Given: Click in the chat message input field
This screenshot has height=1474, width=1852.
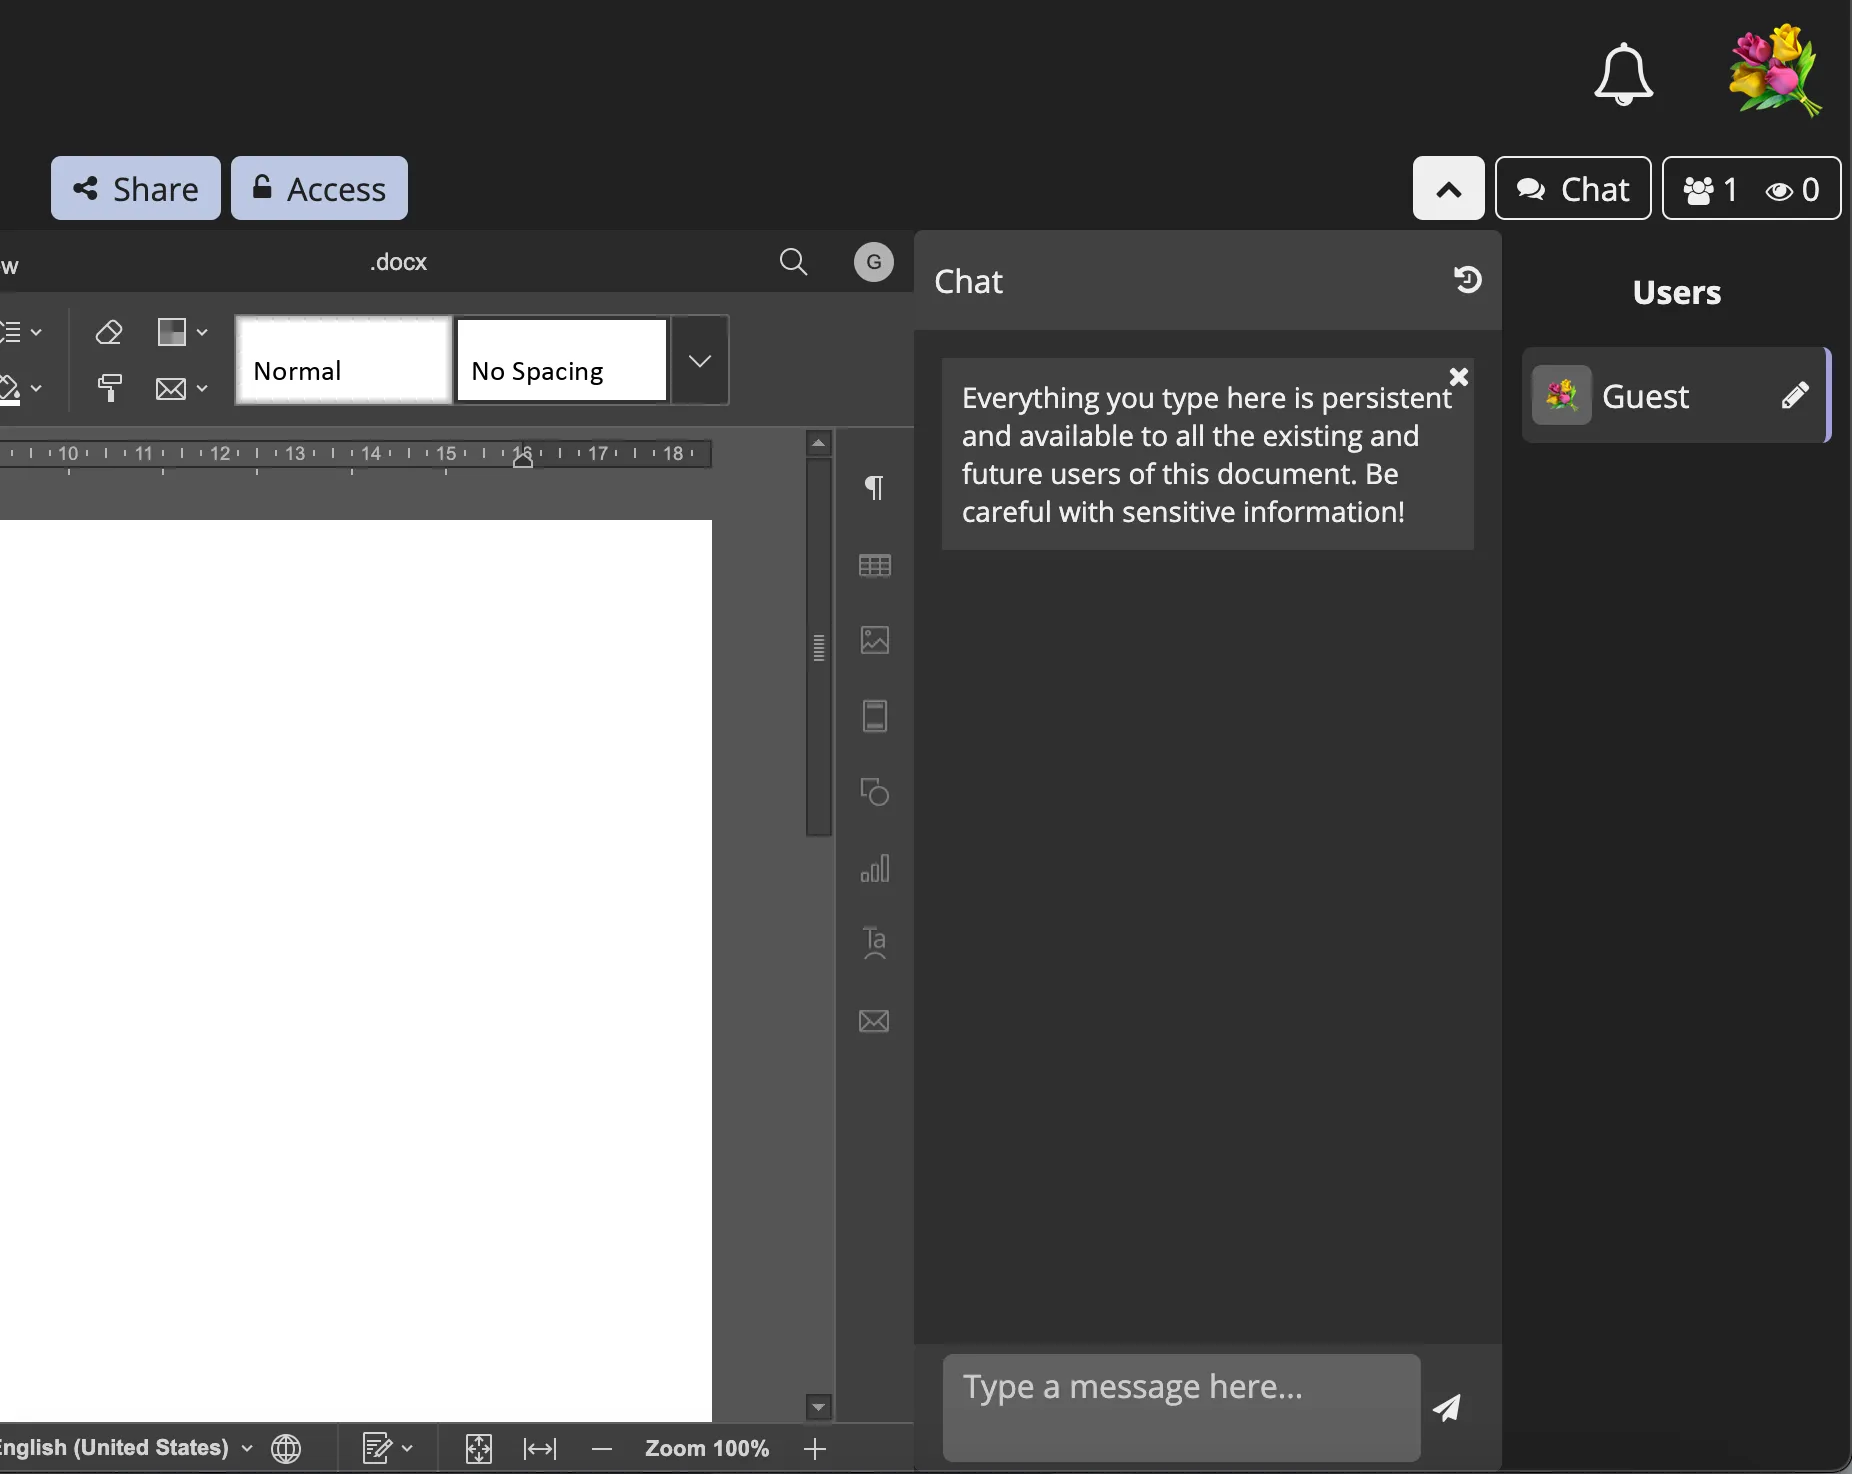Looking at the screenshot, I should coord(1180,1406).
